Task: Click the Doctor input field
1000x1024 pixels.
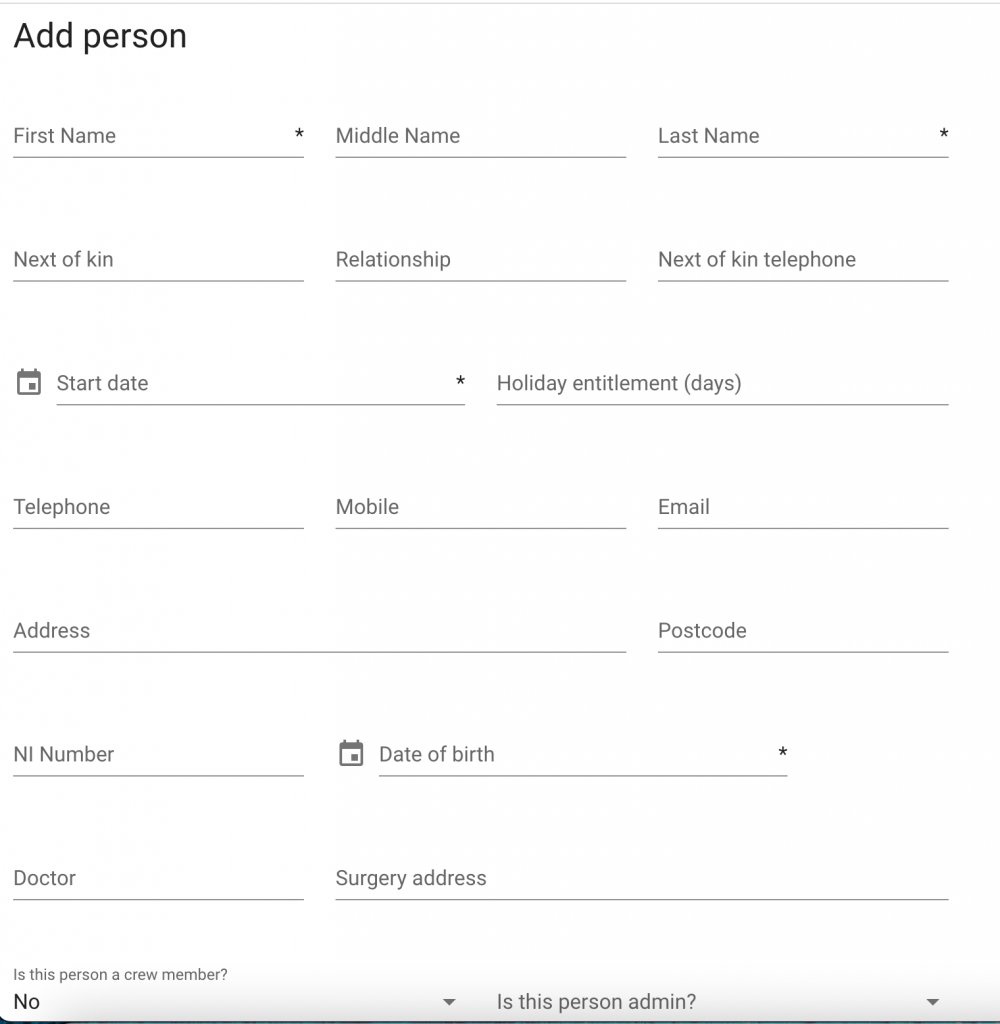Action: point(157,879)
